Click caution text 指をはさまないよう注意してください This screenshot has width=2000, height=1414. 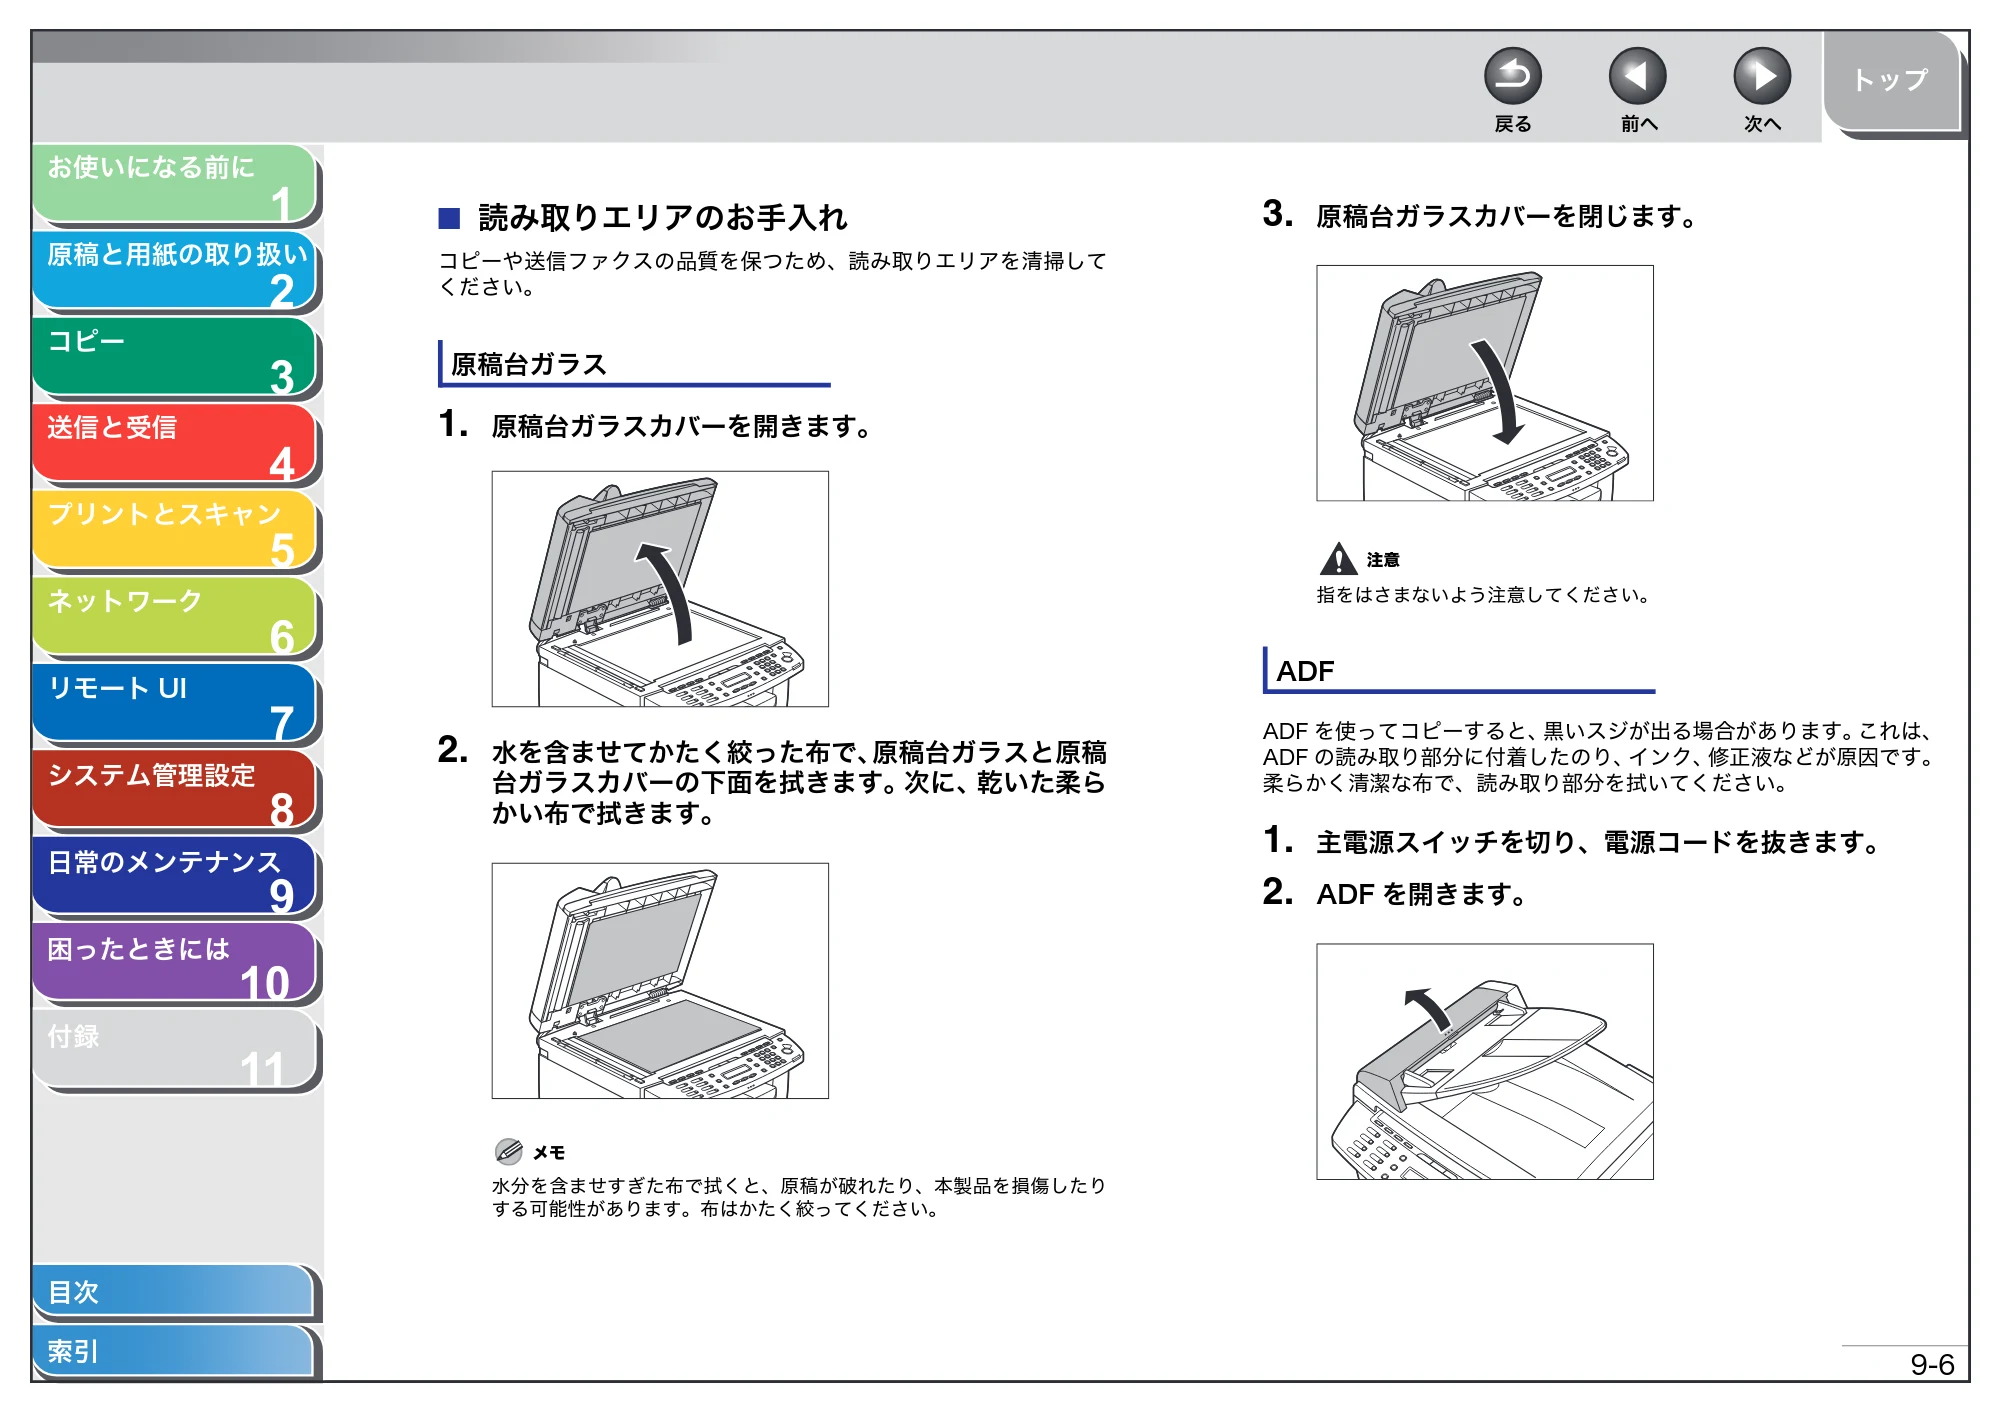tap(1483, 595)
